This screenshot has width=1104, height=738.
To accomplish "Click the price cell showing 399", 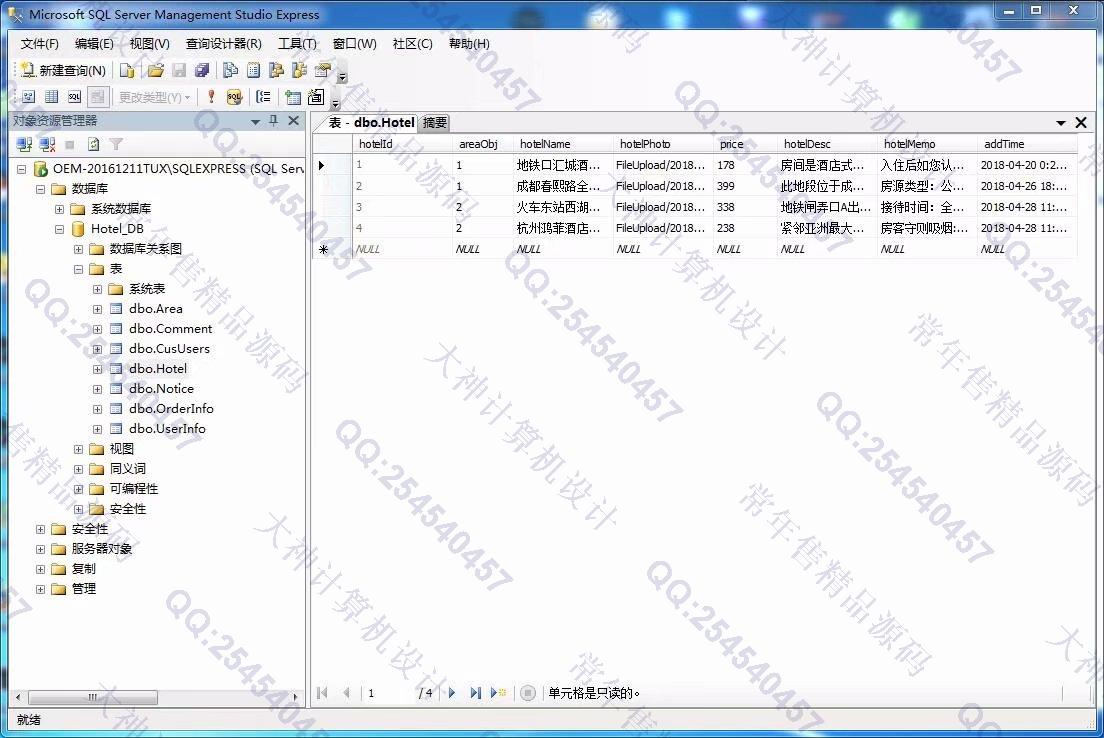I will [745, 186].
